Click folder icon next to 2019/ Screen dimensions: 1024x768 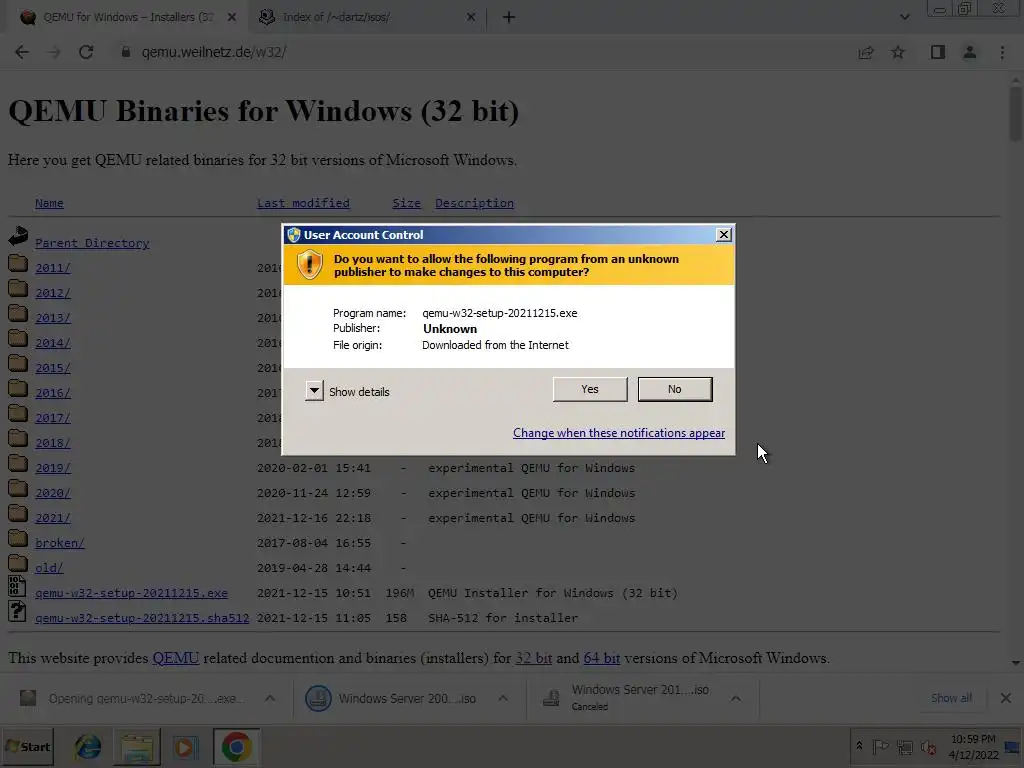tap(18, 464)
